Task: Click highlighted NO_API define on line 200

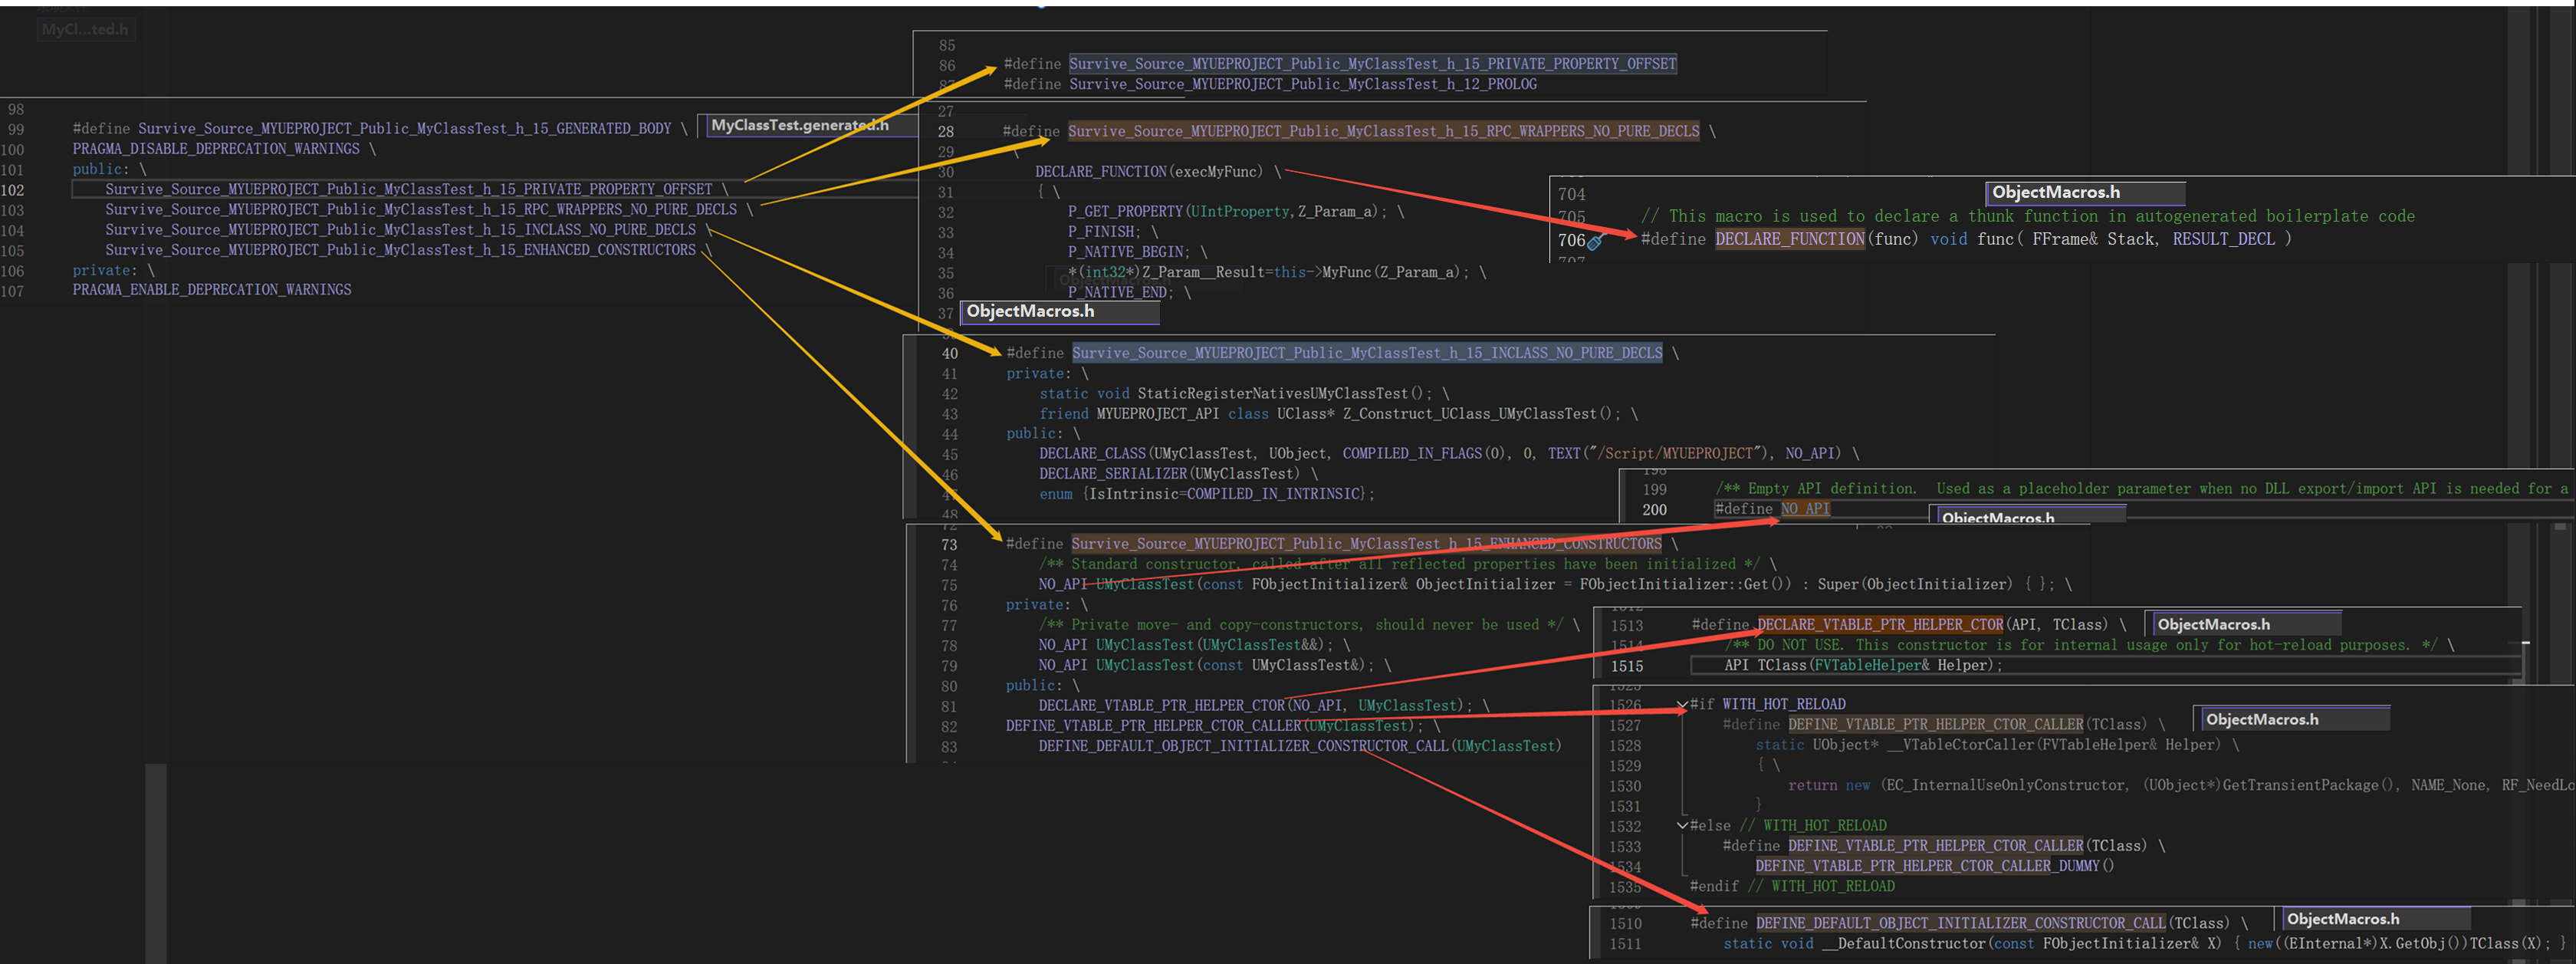Action: pyautogui.click(x=1805, y=509)
